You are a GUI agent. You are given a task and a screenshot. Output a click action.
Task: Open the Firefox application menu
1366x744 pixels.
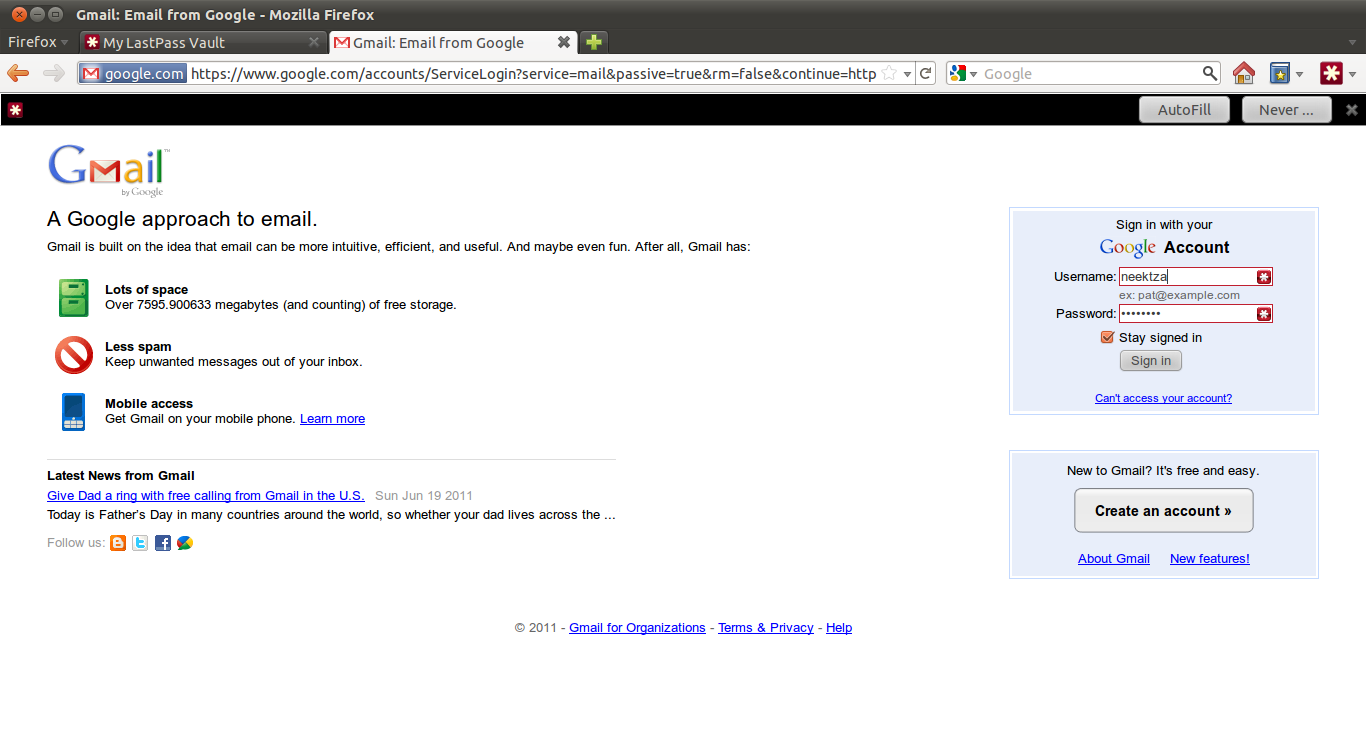click(x=38, y=42)
